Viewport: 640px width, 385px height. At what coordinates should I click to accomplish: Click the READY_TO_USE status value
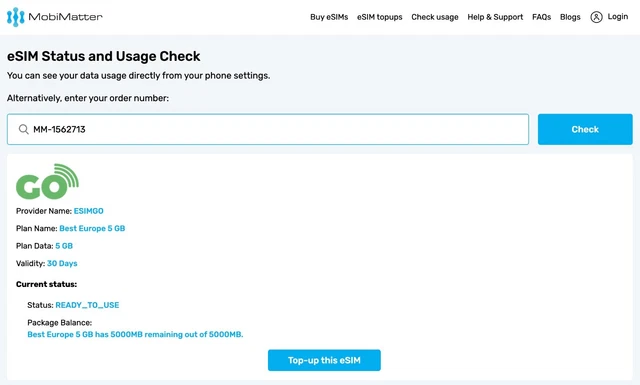coord(87,305)
